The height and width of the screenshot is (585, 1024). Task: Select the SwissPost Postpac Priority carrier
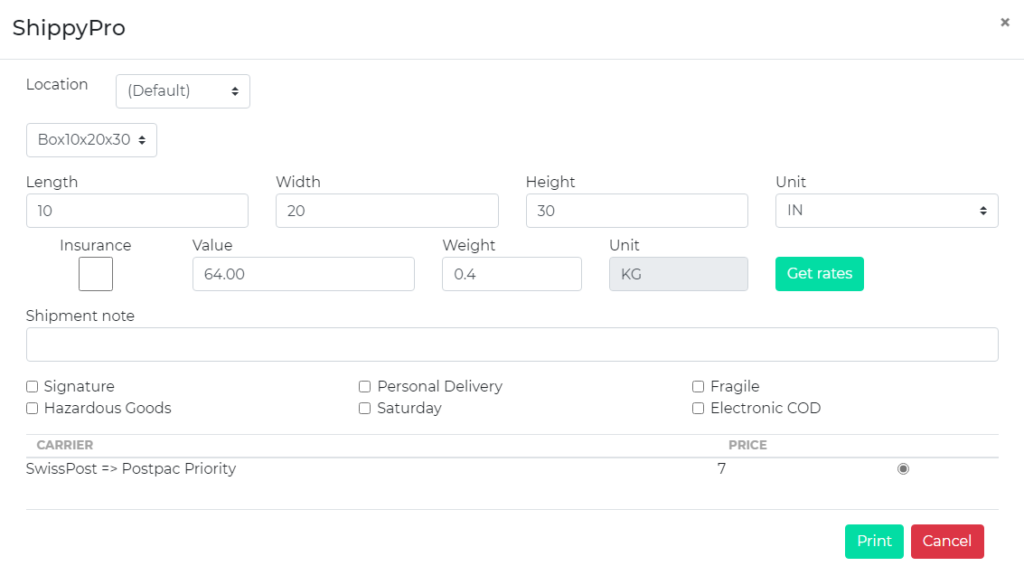(x=903, y=468)
